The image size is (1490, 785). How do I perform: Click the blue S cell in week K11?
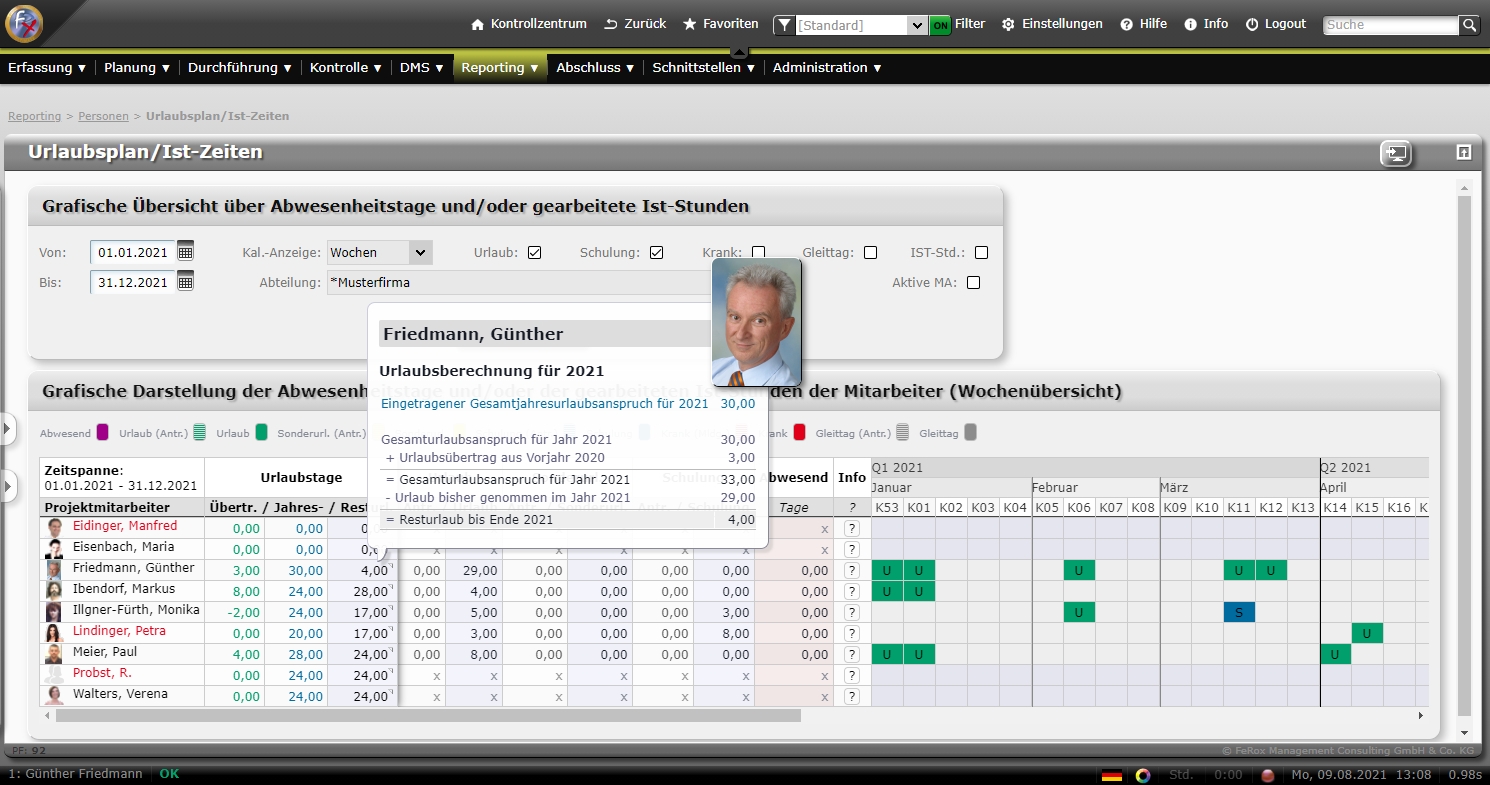[1239, 612]
